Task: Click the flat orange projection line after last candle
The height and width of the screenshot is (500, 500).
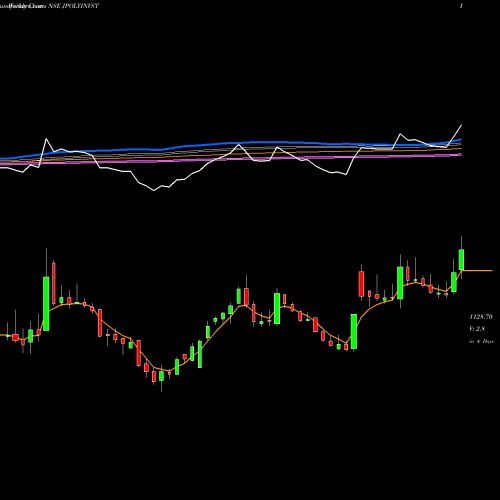Action: tap(477, 271)
